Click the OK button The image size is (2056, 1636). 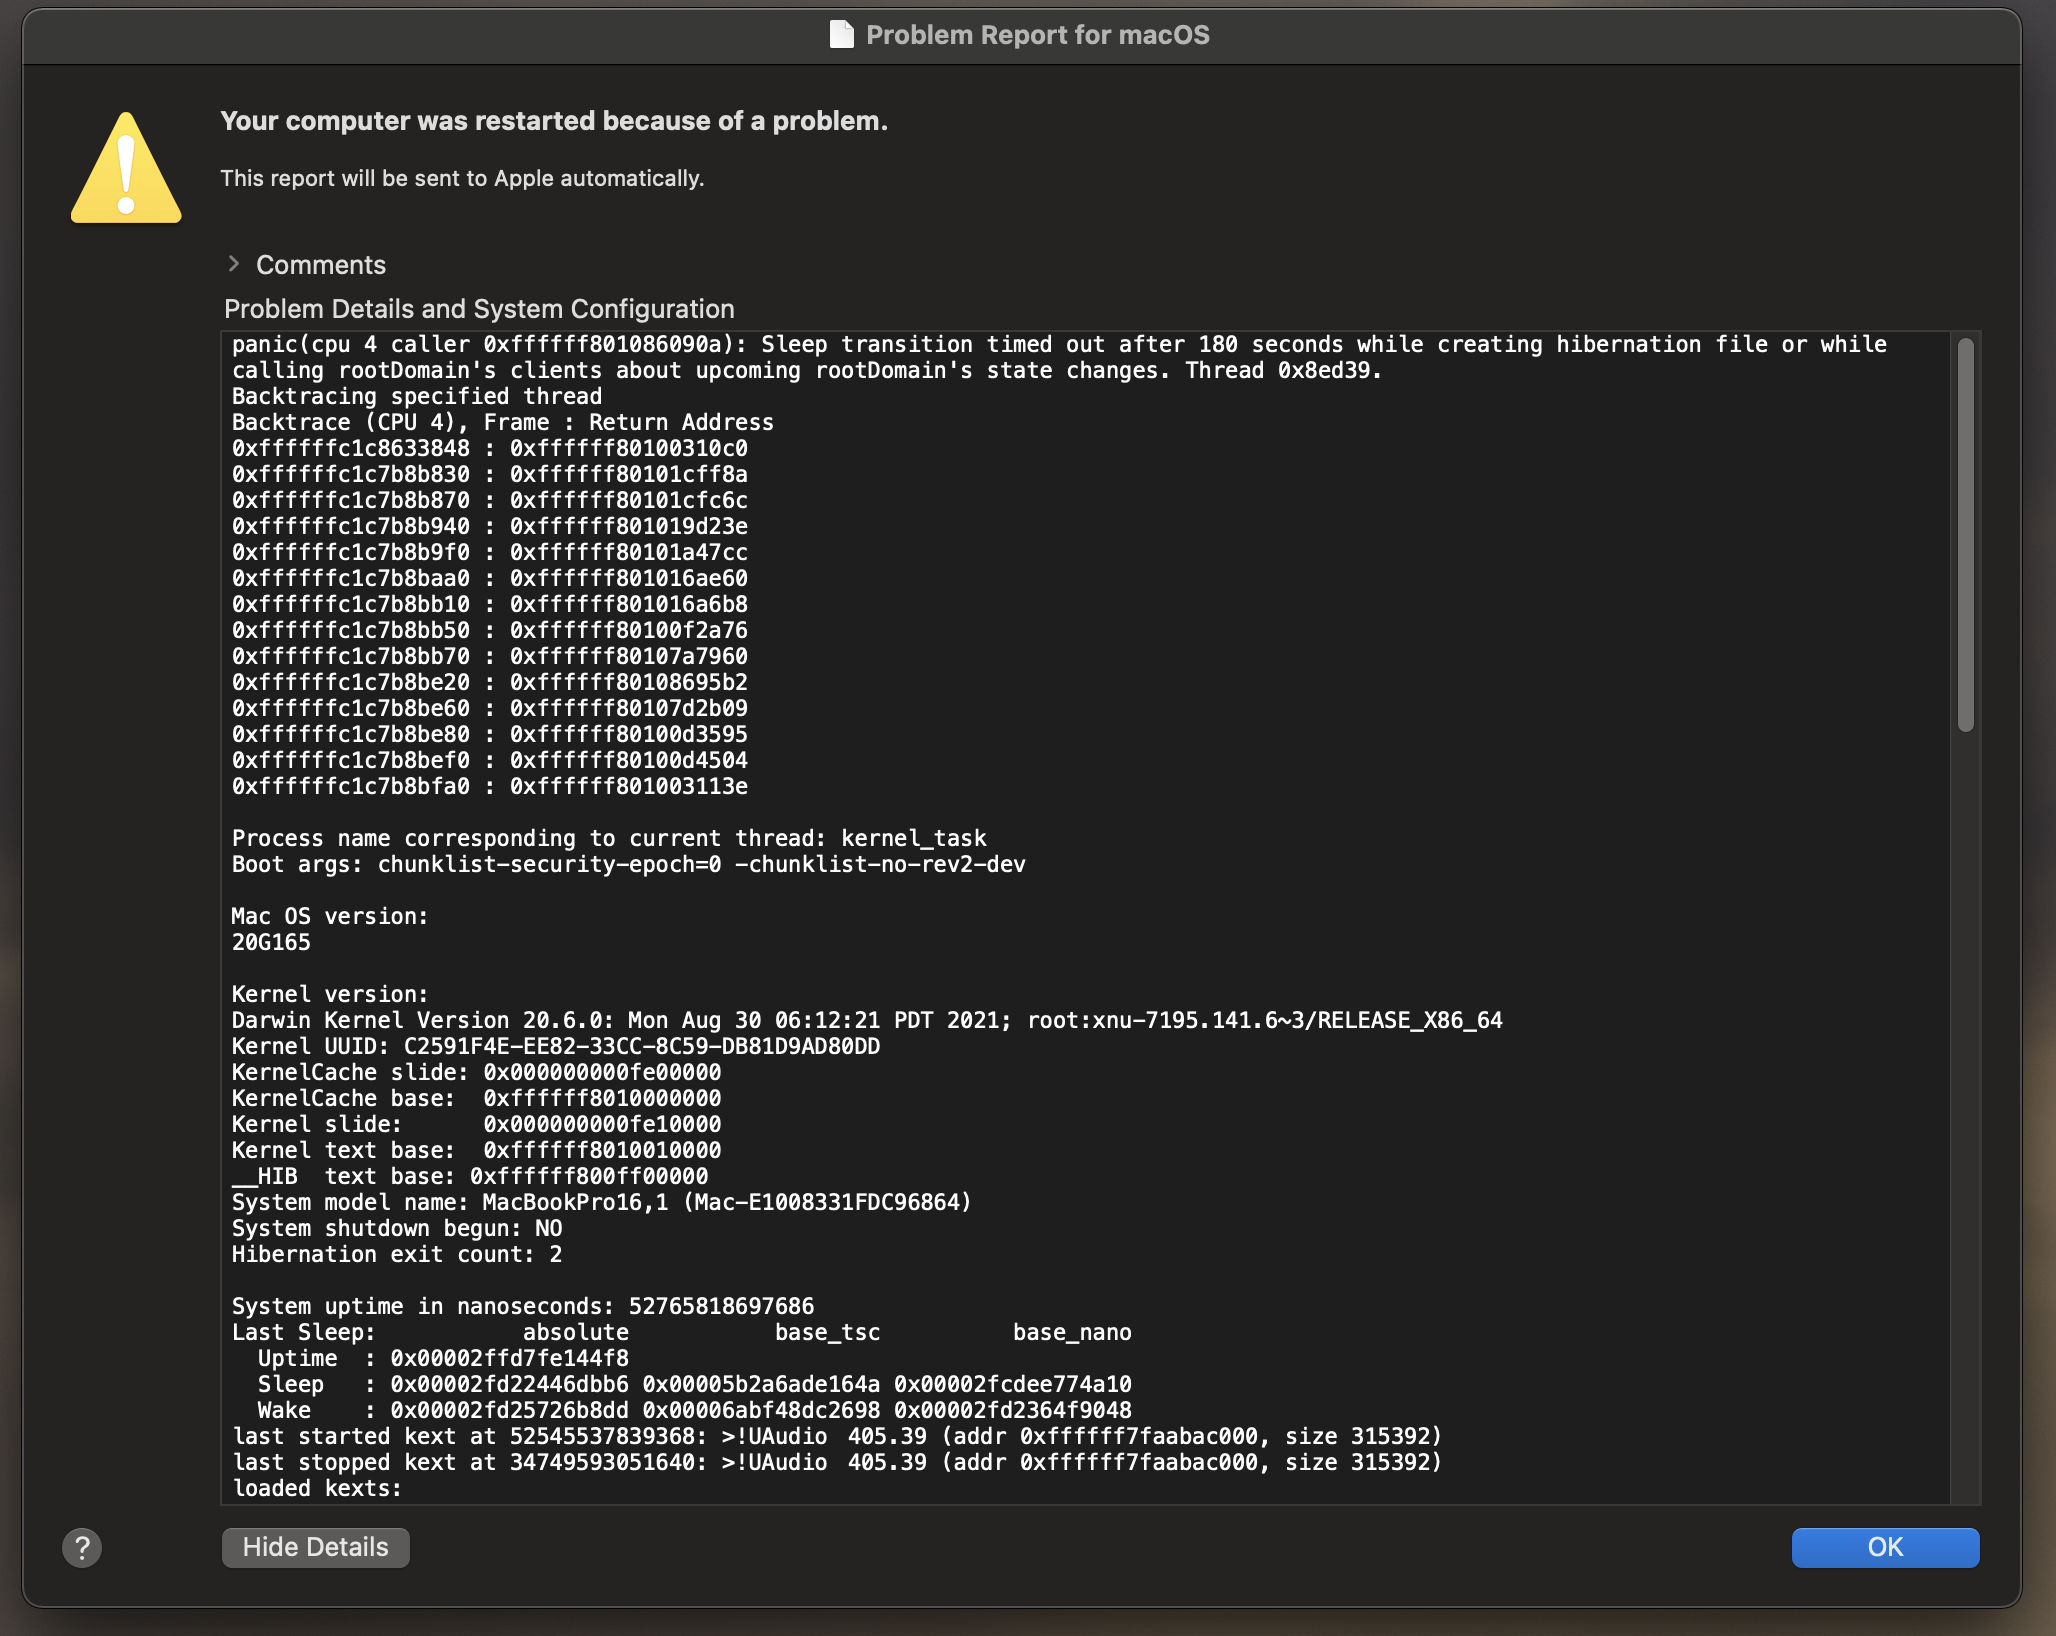(1884, 1547)
